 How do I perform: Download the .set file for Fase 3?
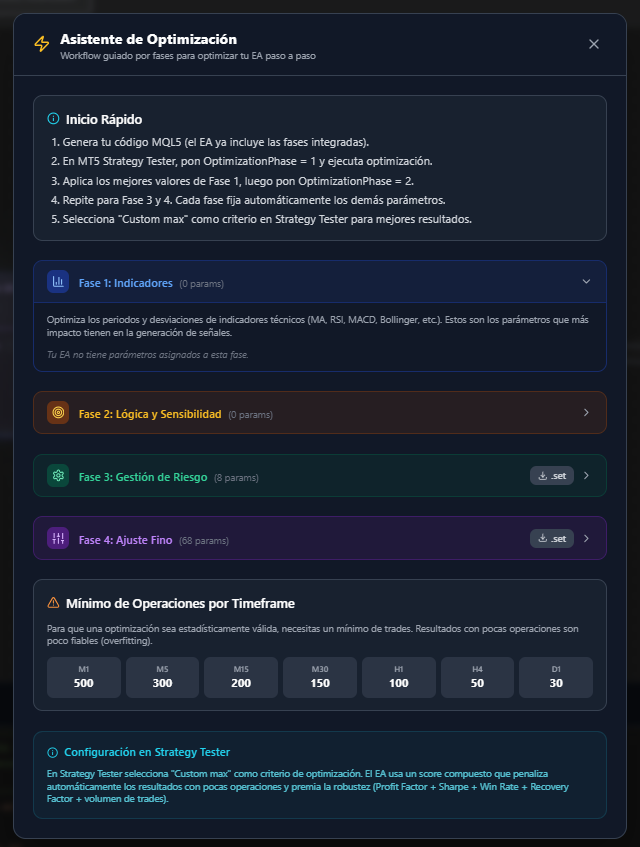(x=552, y=476)
